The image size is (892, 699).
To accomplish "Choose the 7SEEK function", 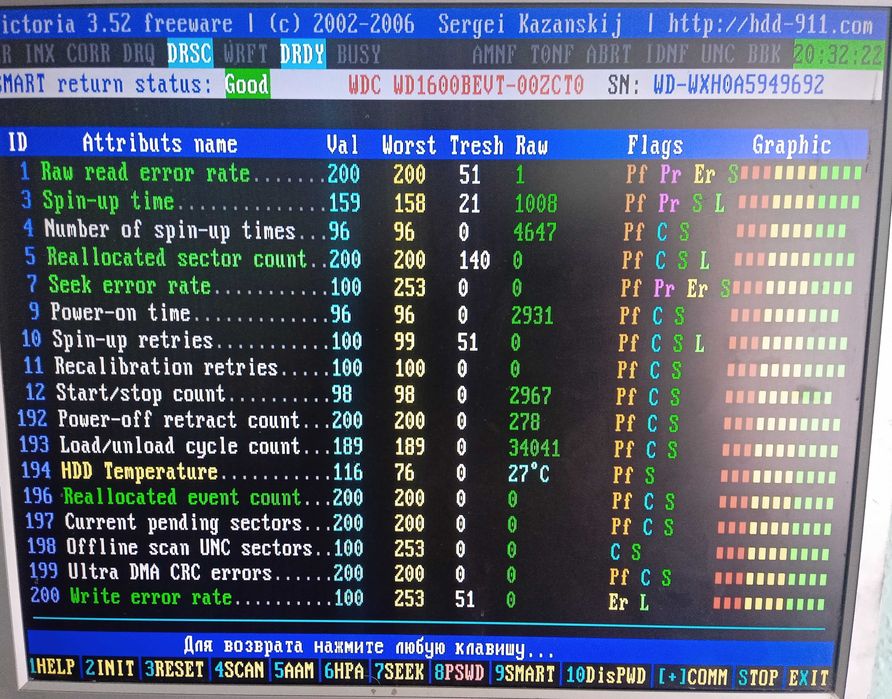I will (399, 671).
